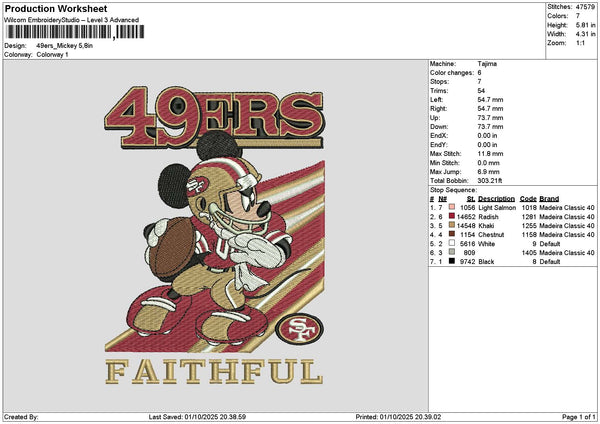Click the Radish stitch count 14652
The image size is (600, 424).
point(466,217)
